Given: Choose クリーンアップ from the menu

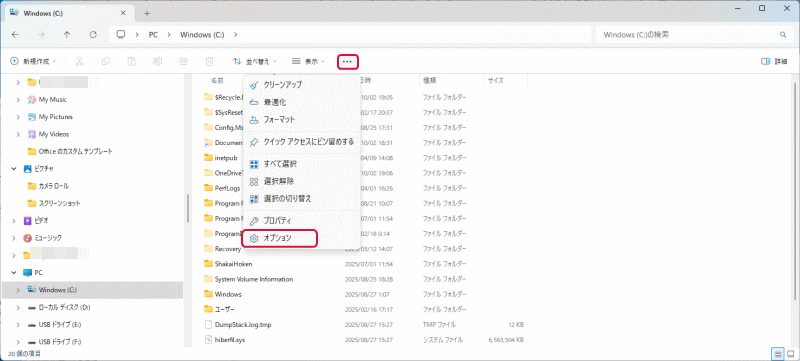Looking at the screenshot, I should point(302,85).
